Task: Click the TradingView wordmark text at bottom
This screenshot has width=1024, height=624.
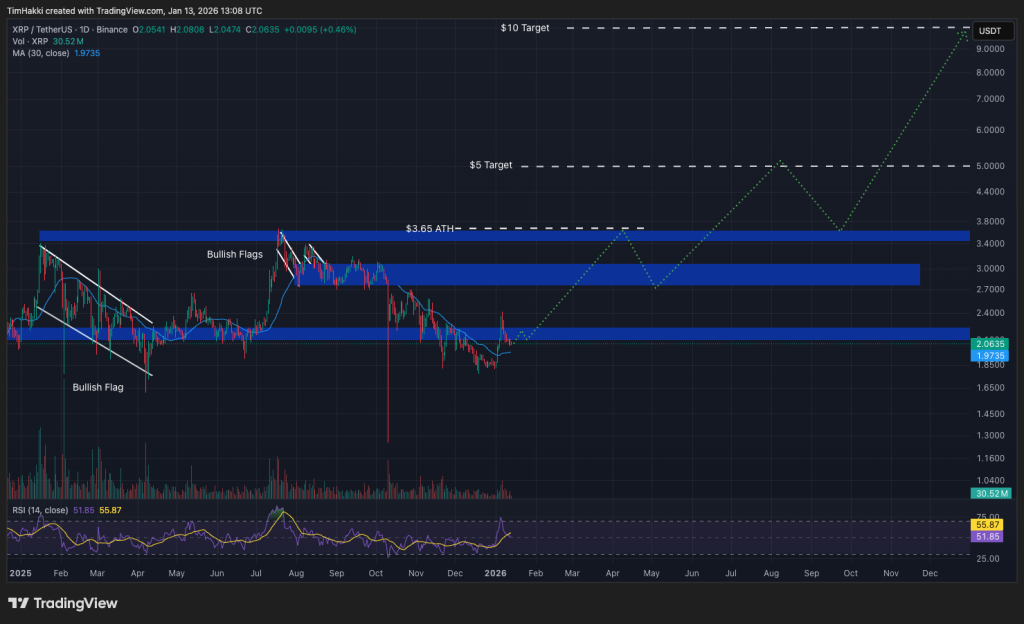Action: (x=75, y=603)
